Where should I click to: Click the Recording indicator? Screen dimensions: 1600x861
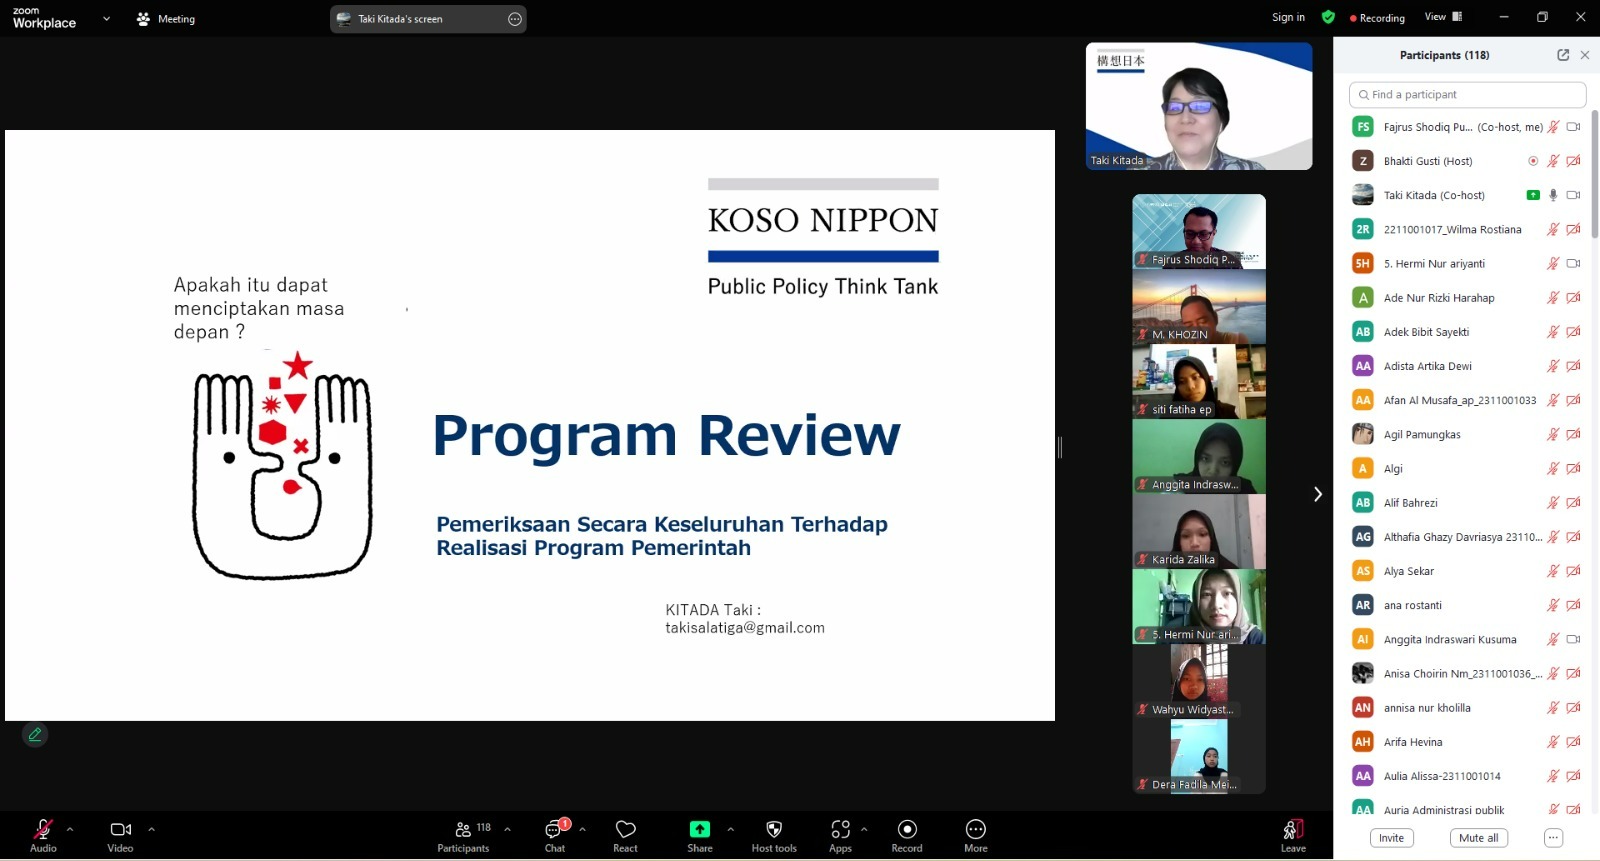pos(1377,18)
